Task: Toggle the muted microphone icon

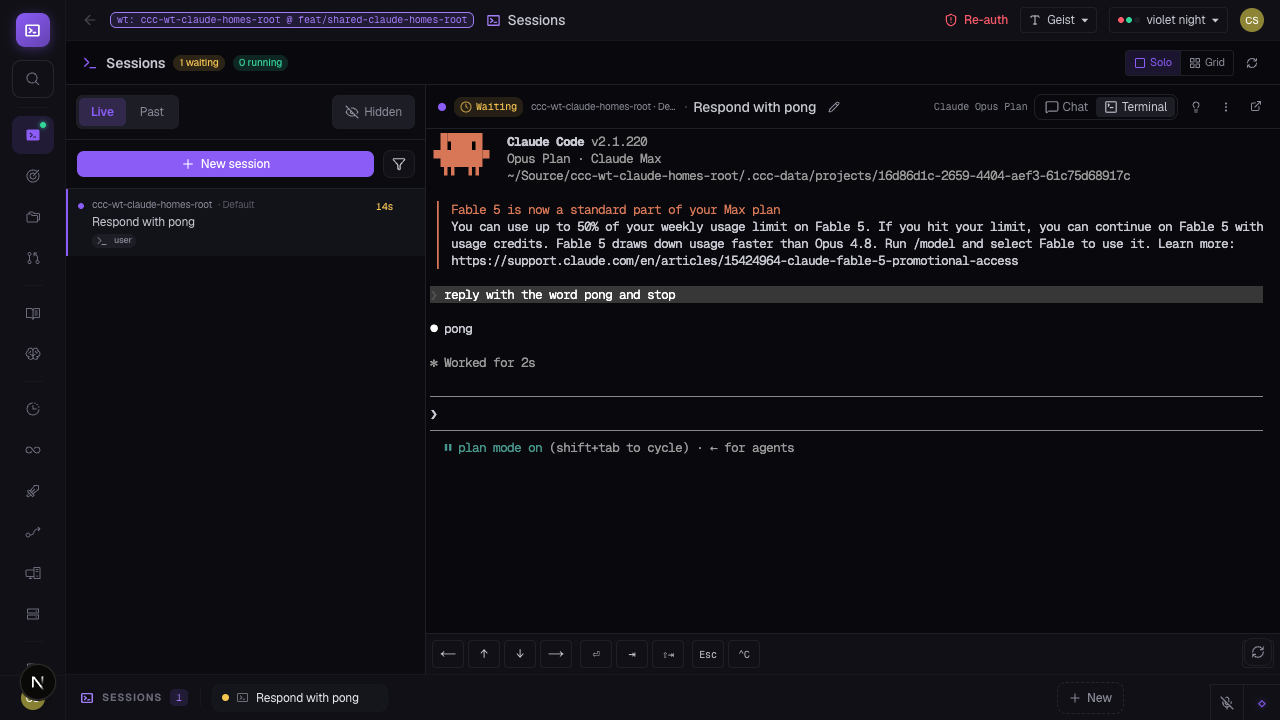Action: [x=1227, y=703]
